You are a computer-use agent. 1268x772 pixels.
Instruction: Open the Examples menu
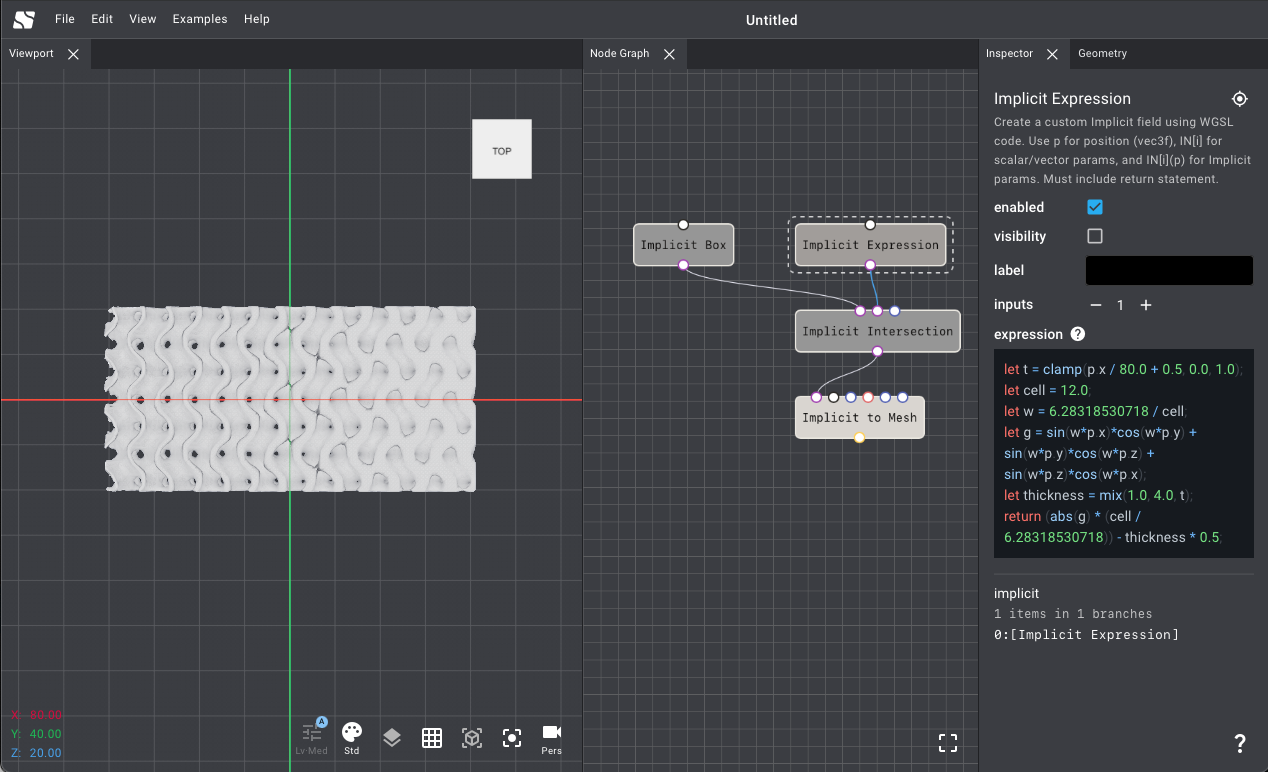pyautogui.click(x=200, y=19)
